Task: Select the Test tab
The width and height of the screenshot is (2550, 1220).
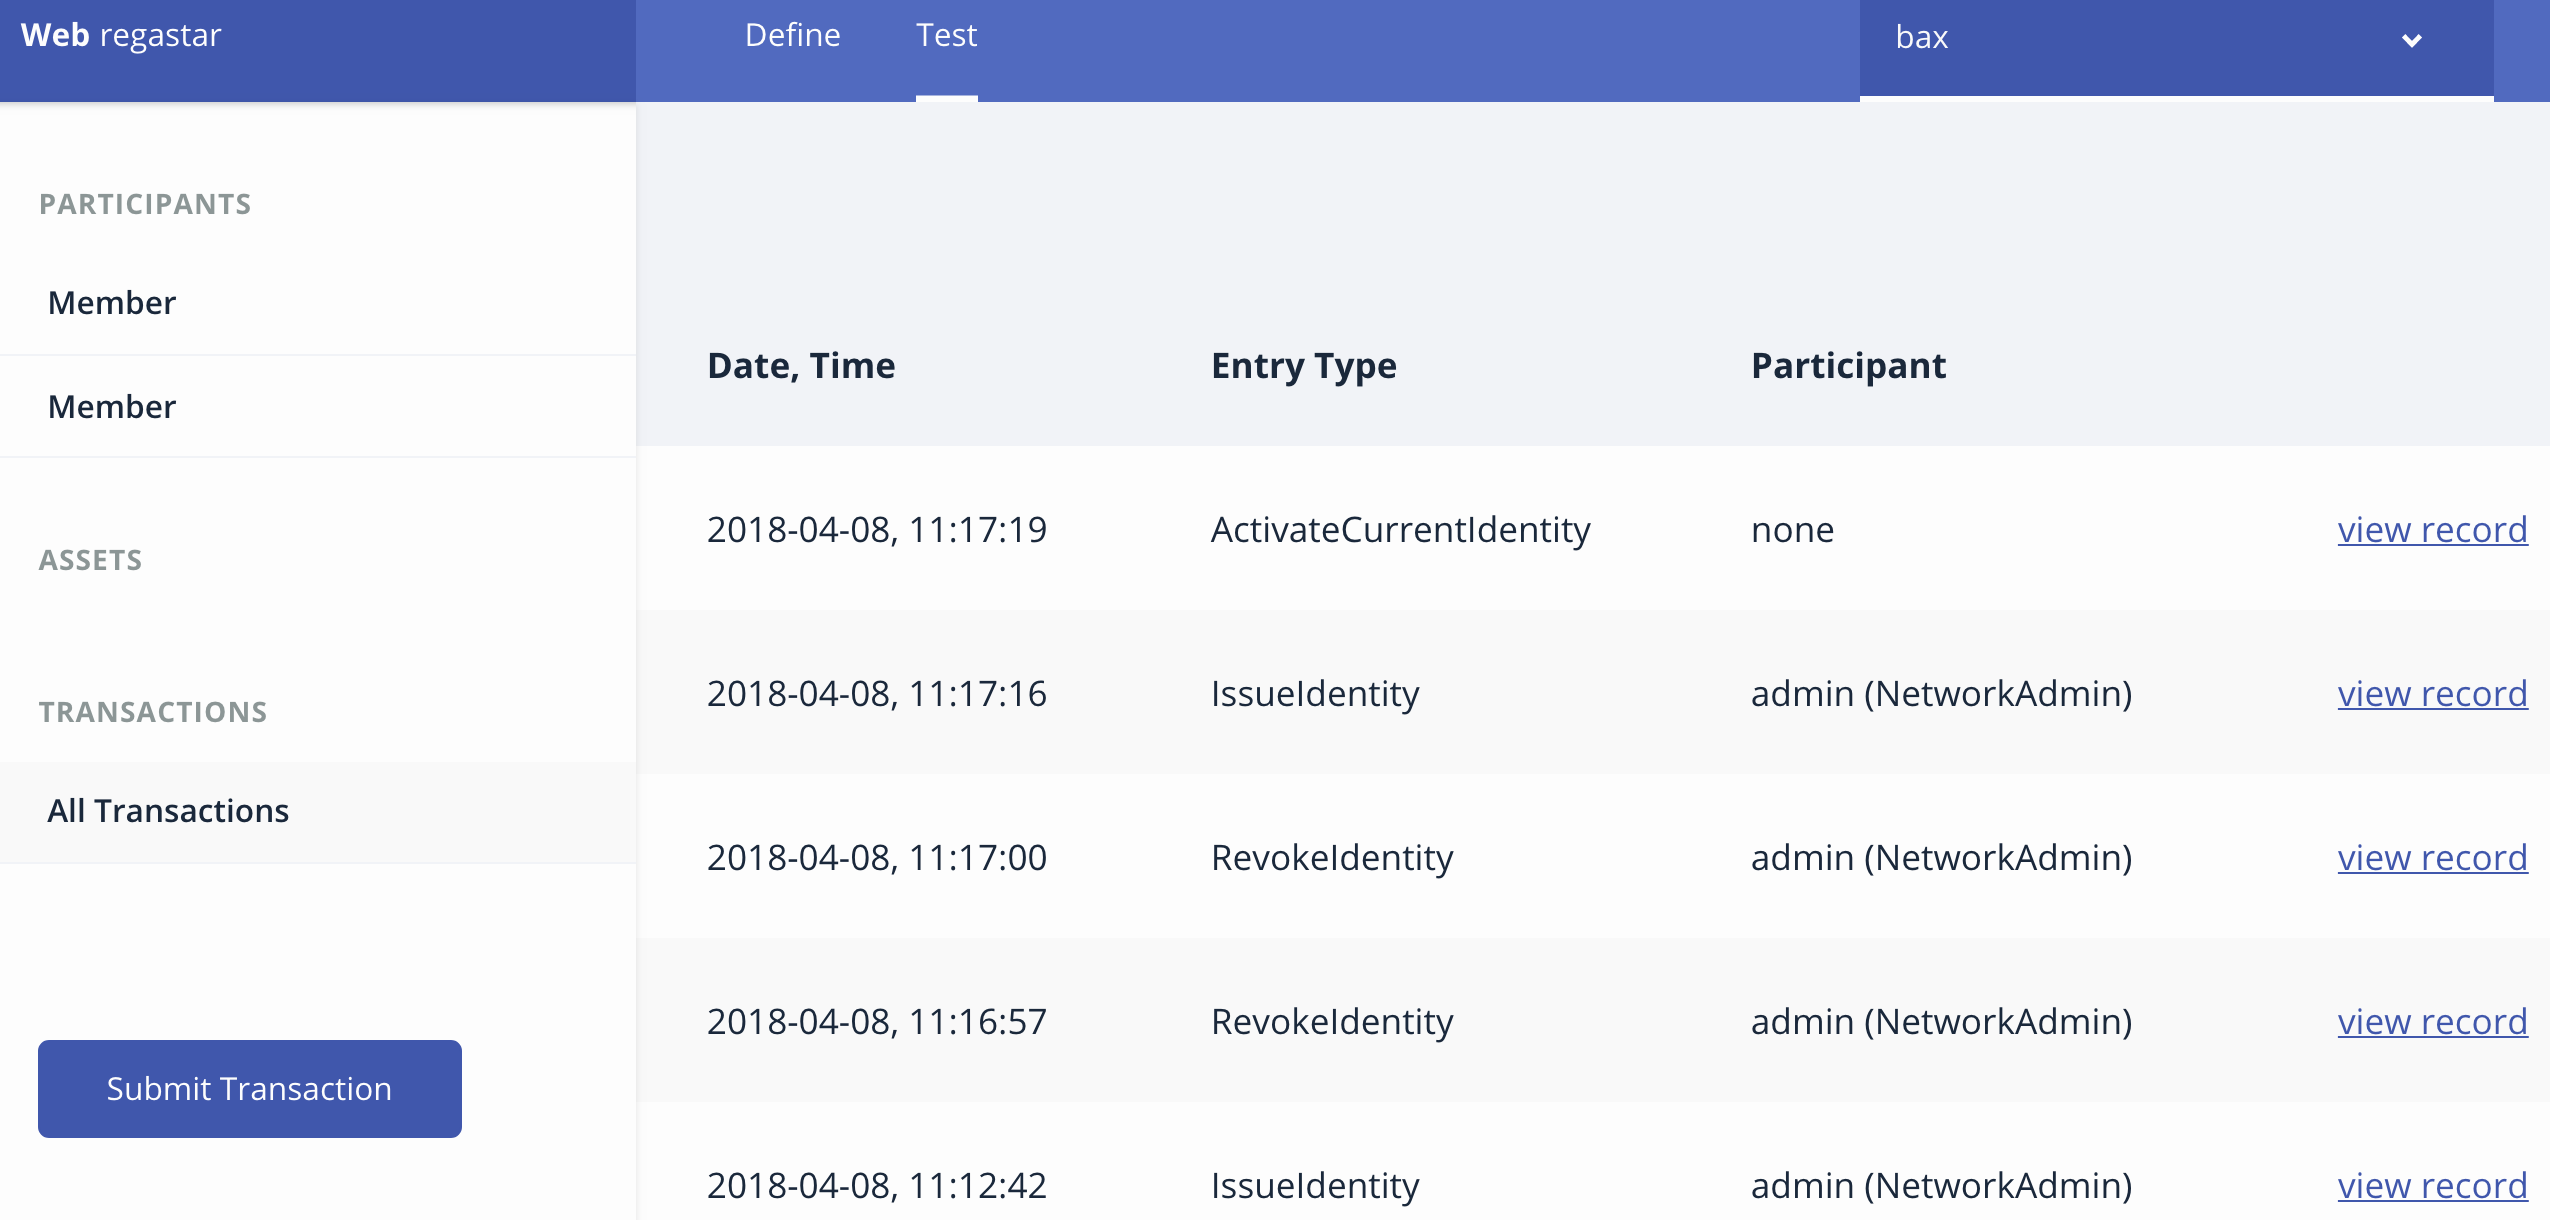Action: tap(946, 36)
